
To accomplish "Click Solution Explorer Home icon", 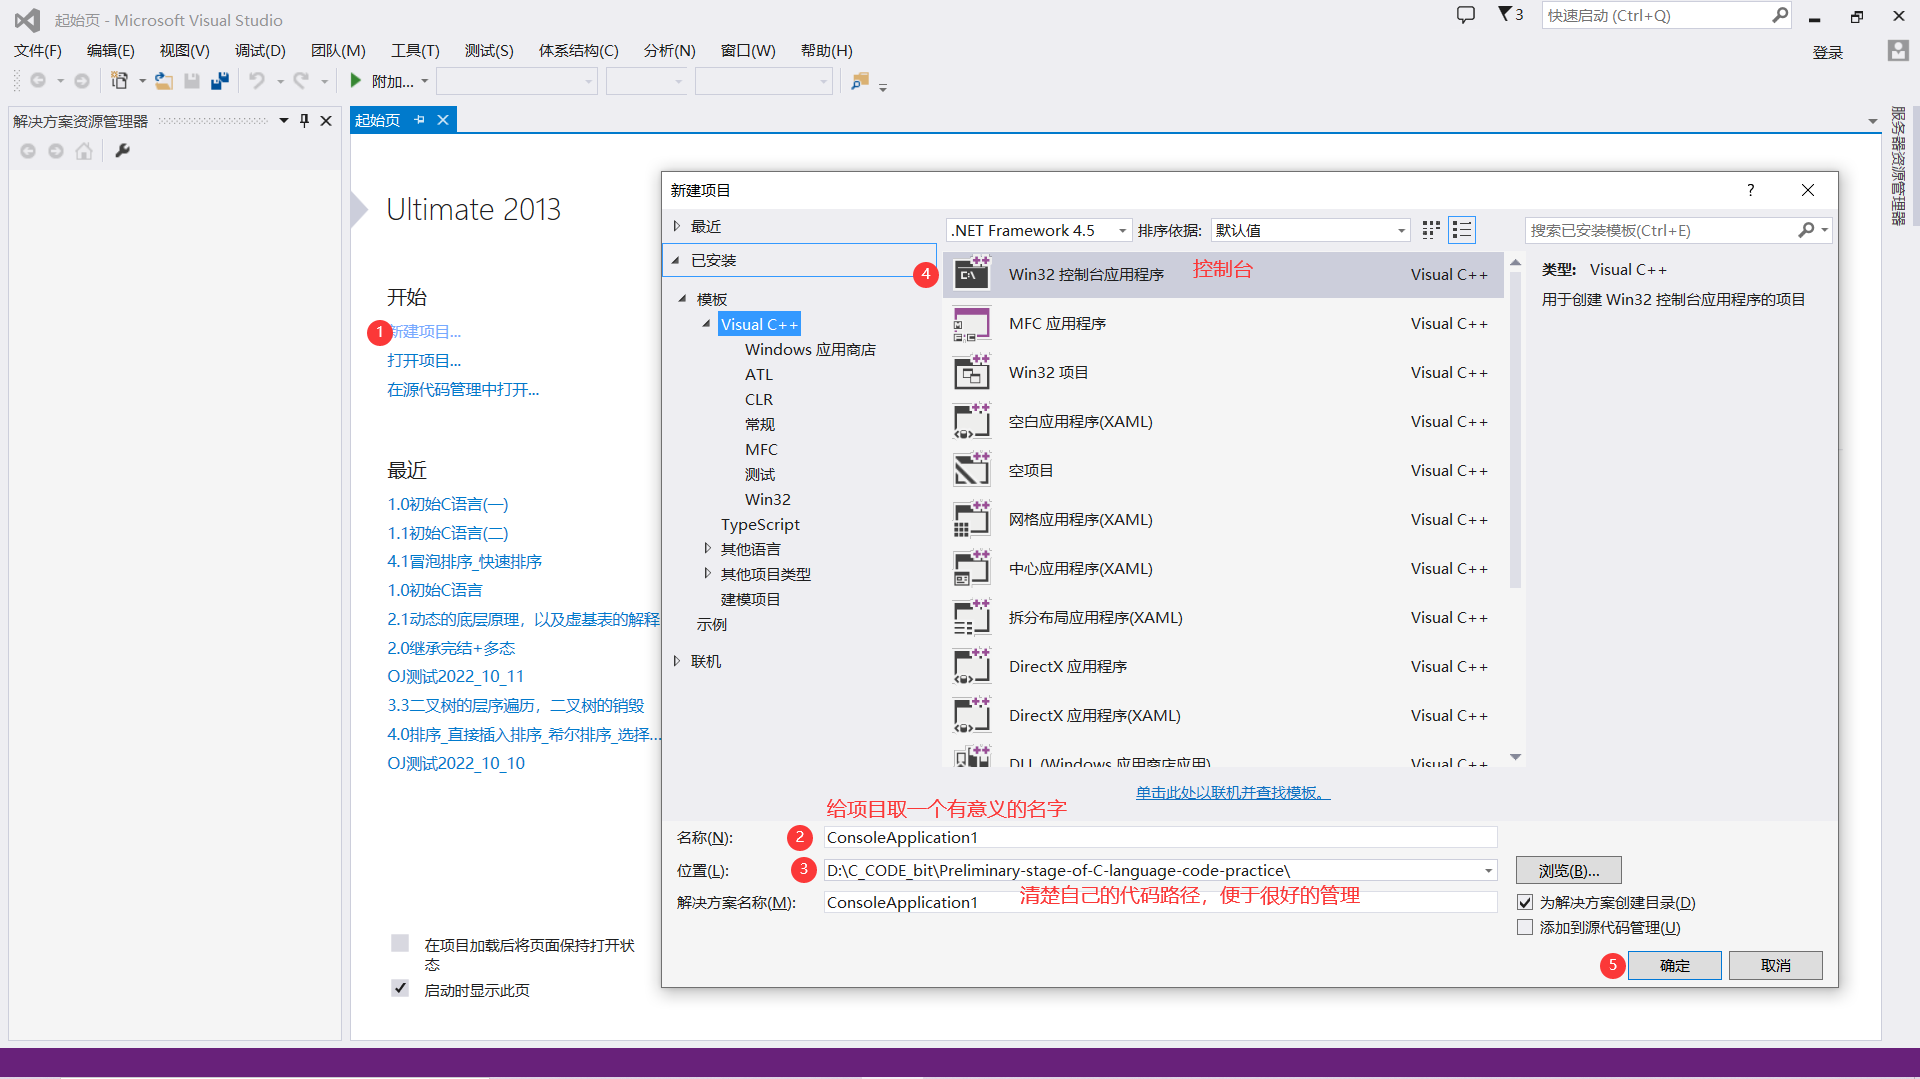I will (84, 151).
